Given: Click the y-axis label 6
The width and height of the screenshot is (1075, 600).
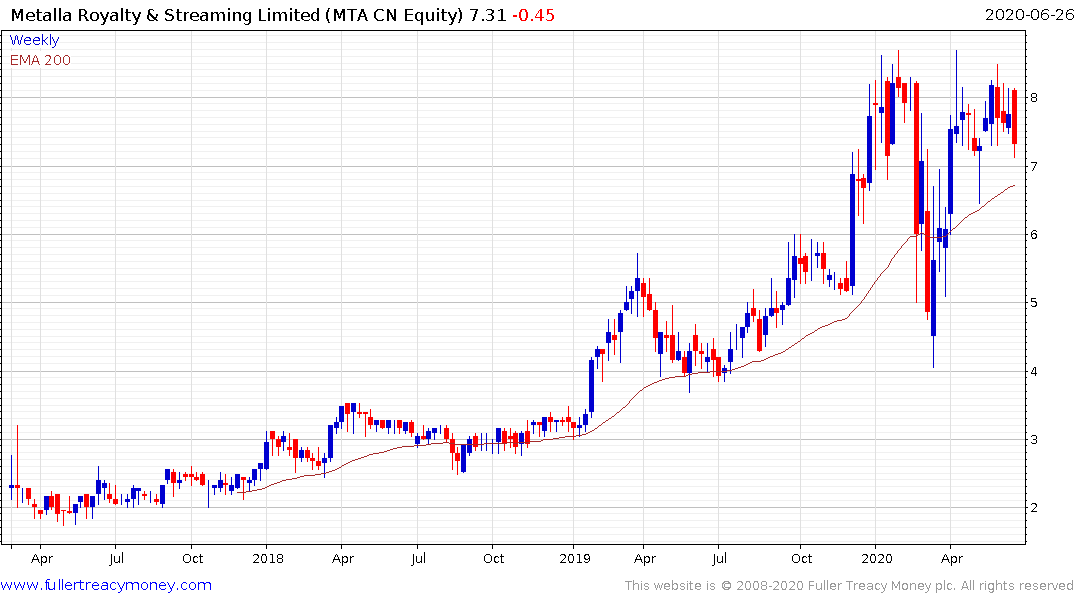Looking at the screenshot, I should coord(1033,235).
